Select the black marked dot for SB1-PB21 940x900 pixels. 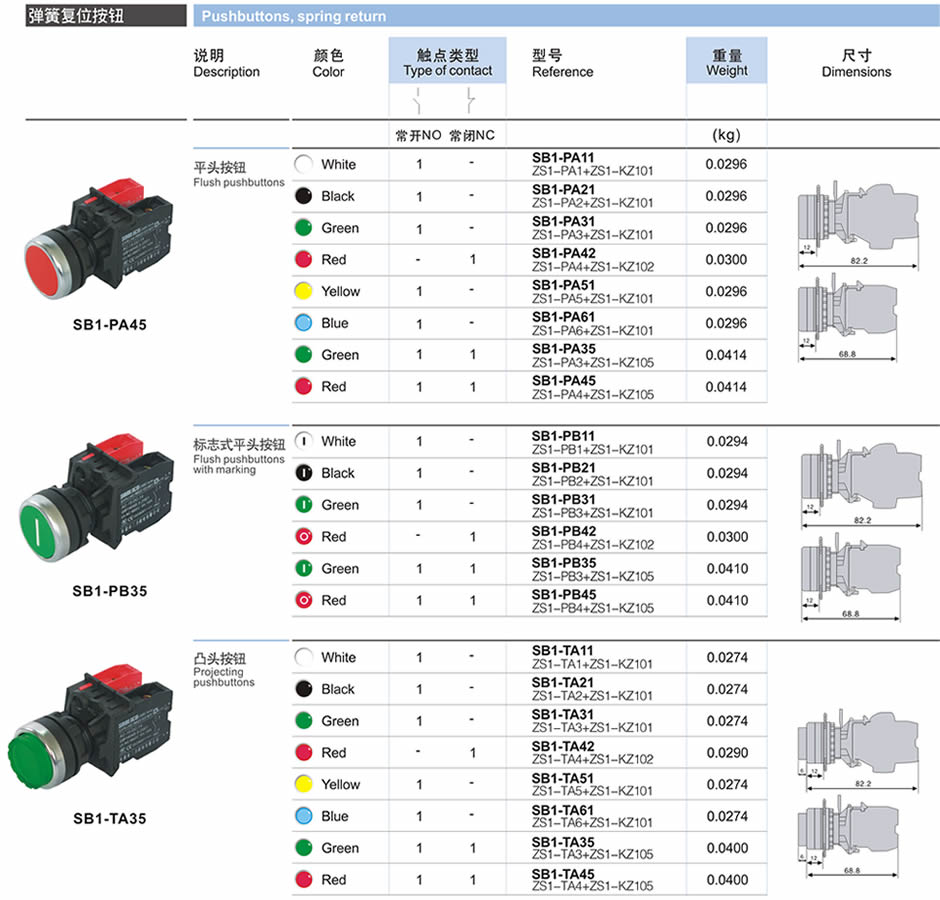tap(303, 473)
